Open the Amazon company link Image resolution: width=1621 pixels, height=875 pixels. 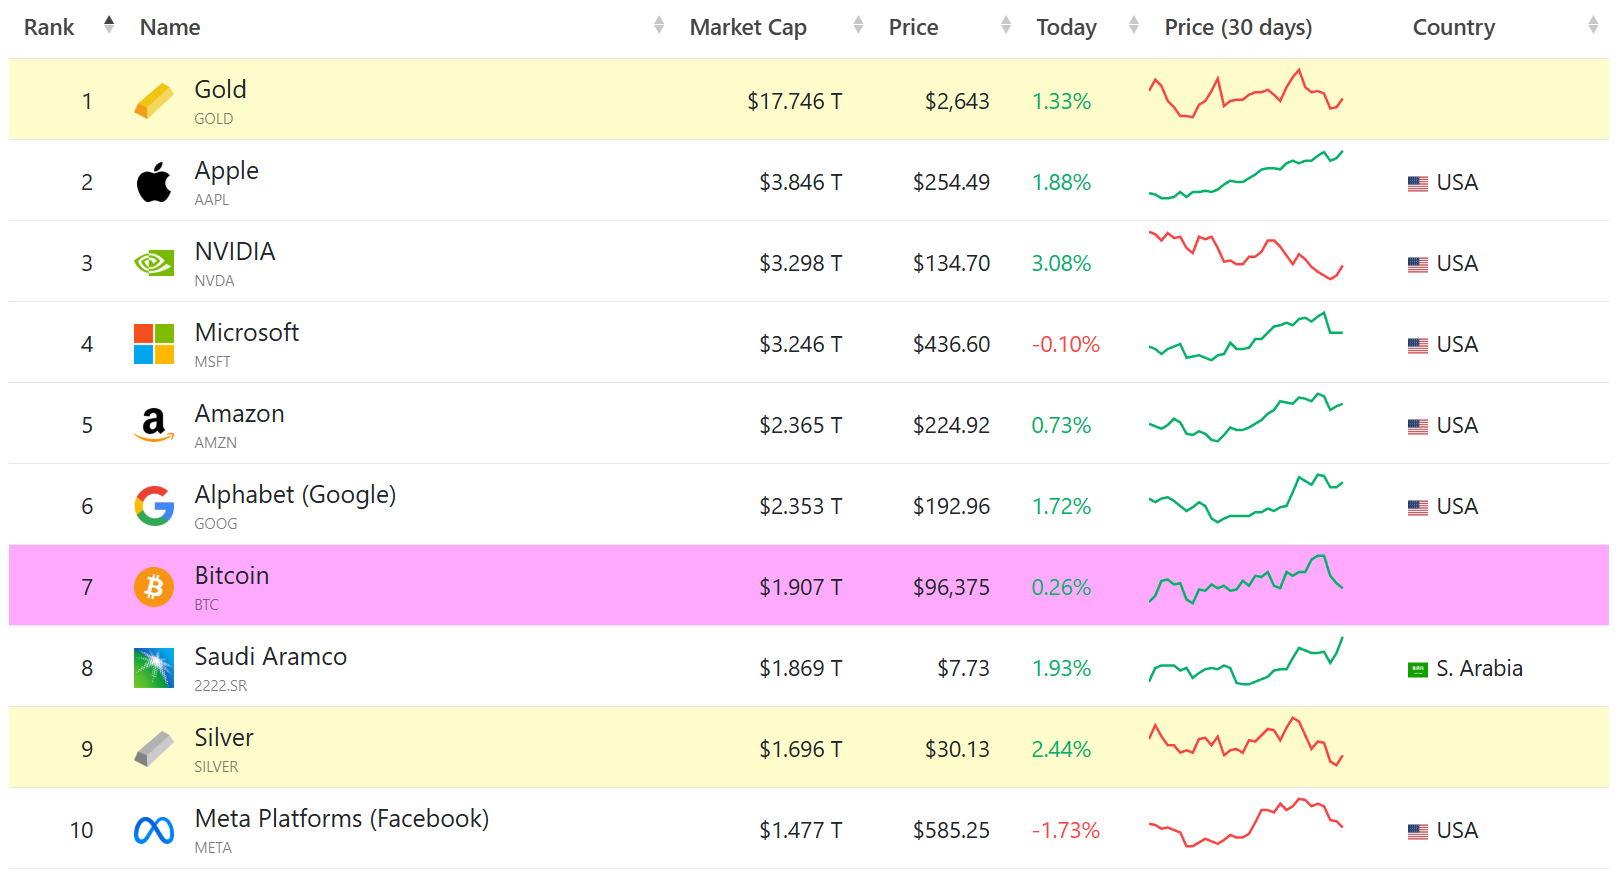(239, 413)
